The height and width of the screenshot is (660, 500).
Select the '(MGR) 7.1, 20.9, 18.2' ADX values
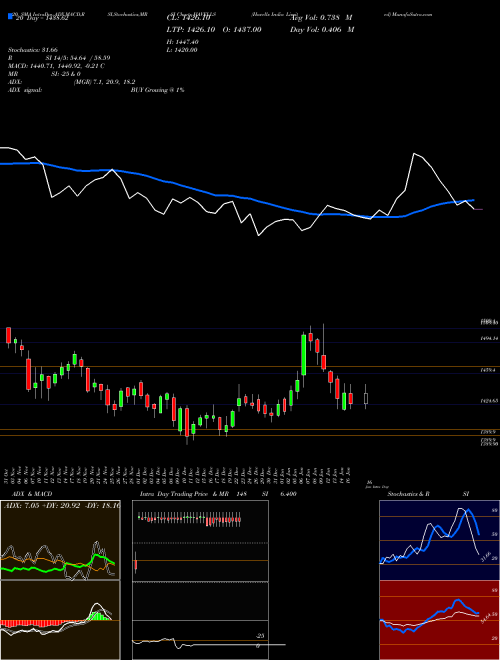pos(104,82)
